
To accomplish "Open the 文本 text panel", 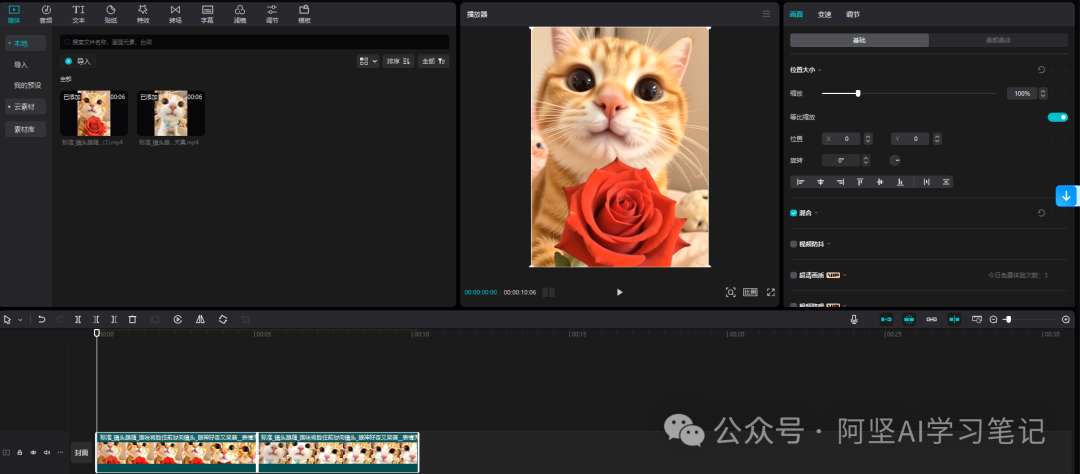I will coord(79,13).
